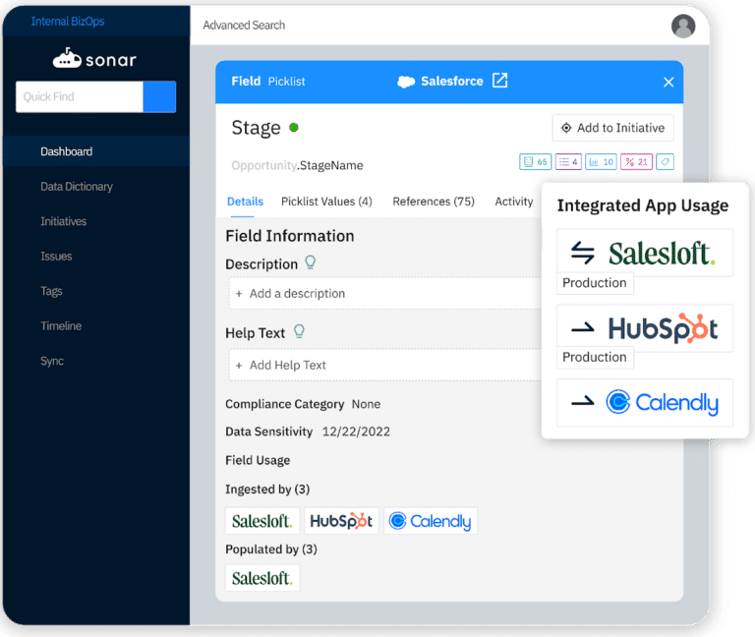Click Add Help Text field
755x637 pixels.
tap(385, 365)
